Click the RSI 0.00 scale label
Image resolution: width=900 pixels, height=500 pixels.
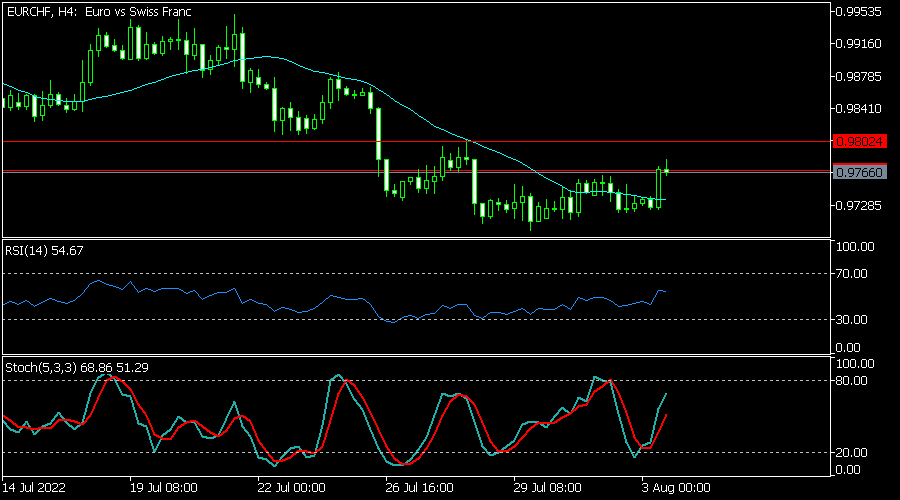[x=848, y=348]
